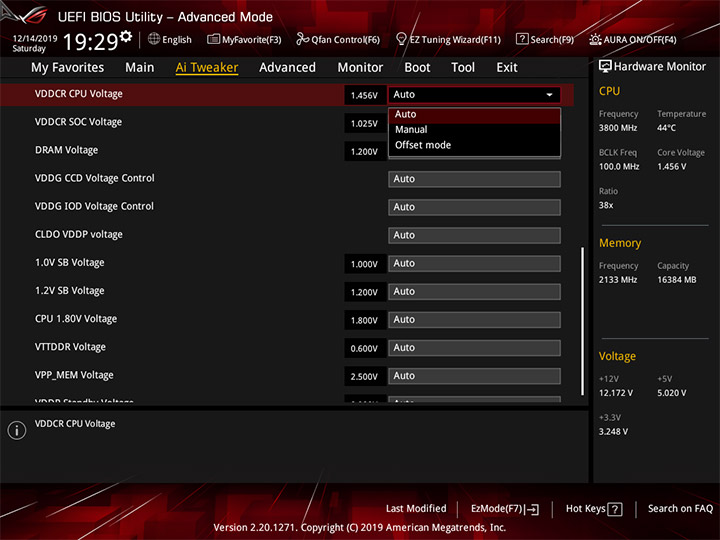Select the VDDCR CPU Voltage row label
This screenshot has width=720, height=540.
(79, 94)
